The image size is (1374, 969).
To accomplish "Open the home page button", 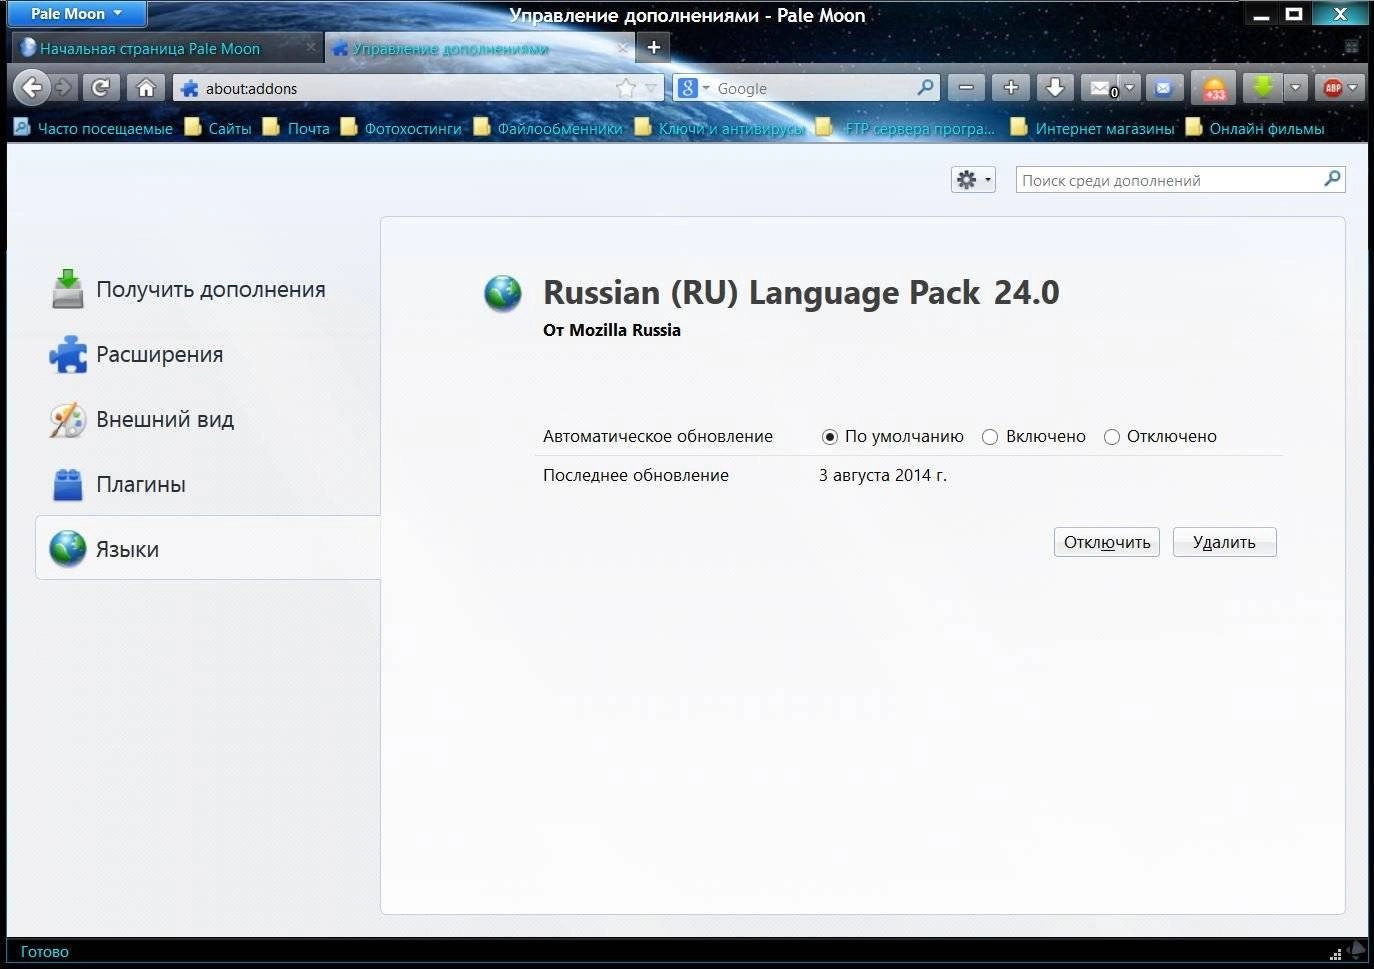I will (146, 88).
